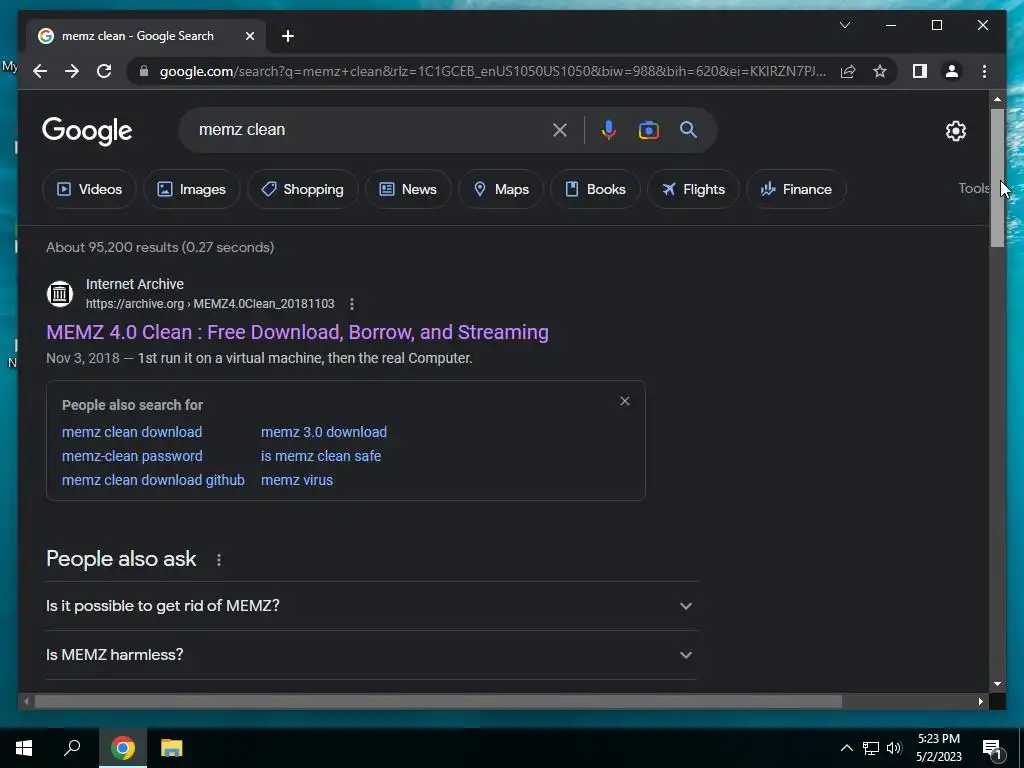This screenshot has width=1024, height=768.
Task: Click scroll-down arrow of vertical scrollbar
Action: tap(997, 684)
